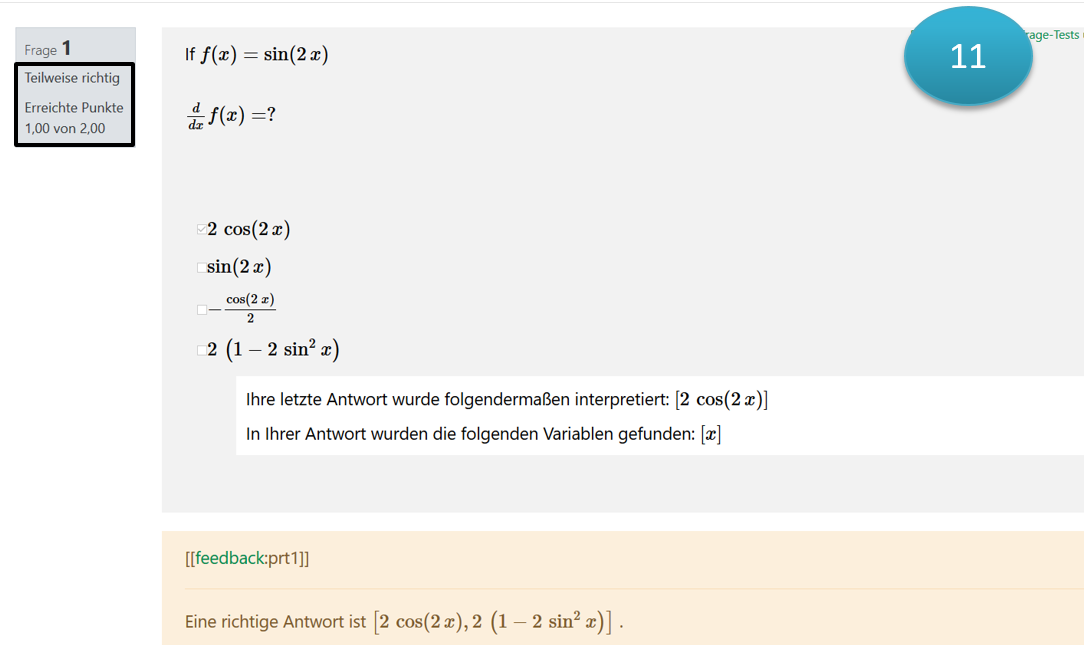Image resolution: width=1086 pixels, height=645 pixels.
Task: Click the Eine richtige Antwort ist text
Action: tap(275, 622)
